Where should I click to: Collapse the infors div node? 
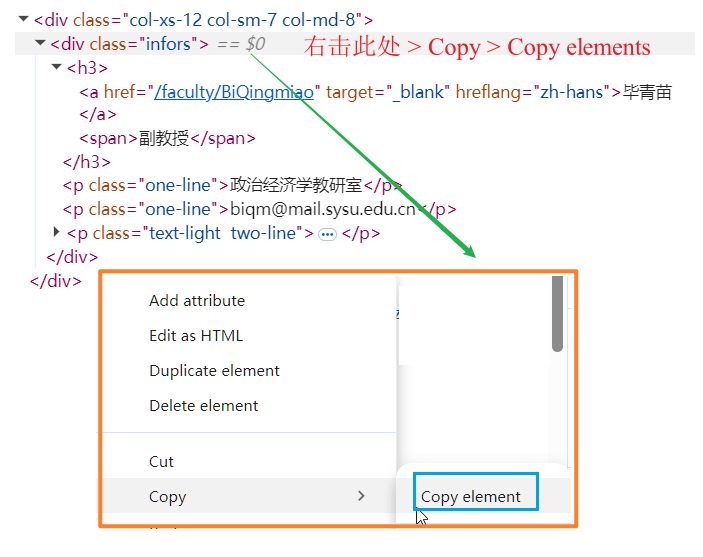40,43
